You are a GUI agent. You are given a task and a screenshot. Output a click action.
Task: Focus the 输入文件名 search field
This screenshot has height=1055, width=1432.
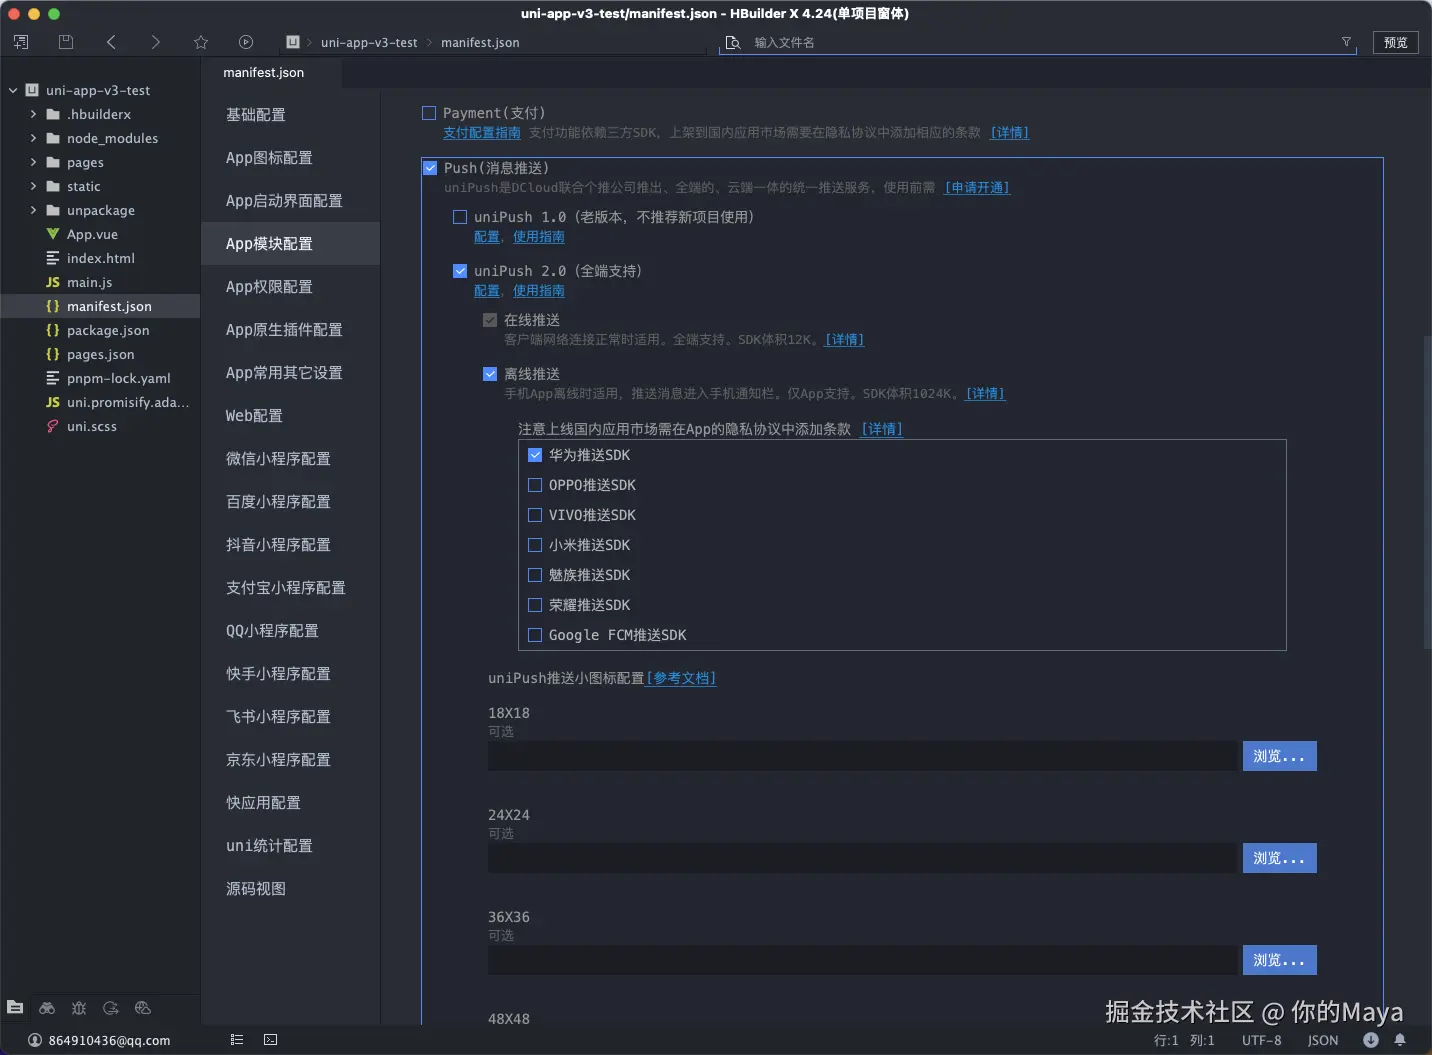tap(1040, 42)
